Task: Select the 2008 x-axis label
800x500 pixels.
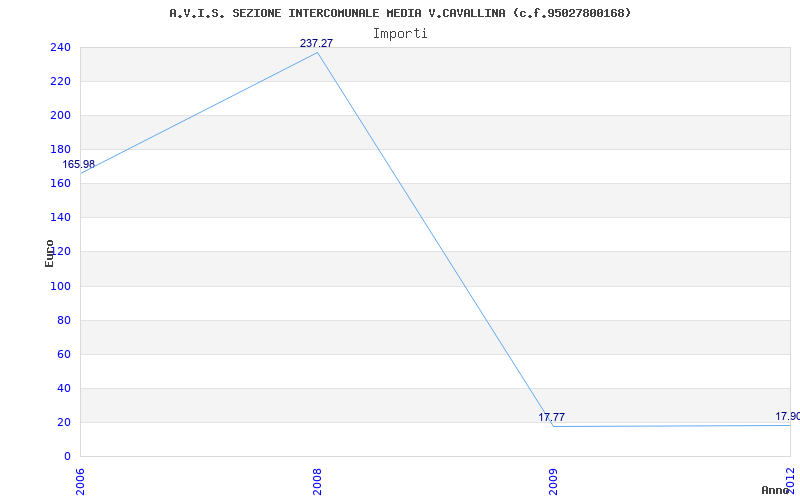Action: [317, 482]
